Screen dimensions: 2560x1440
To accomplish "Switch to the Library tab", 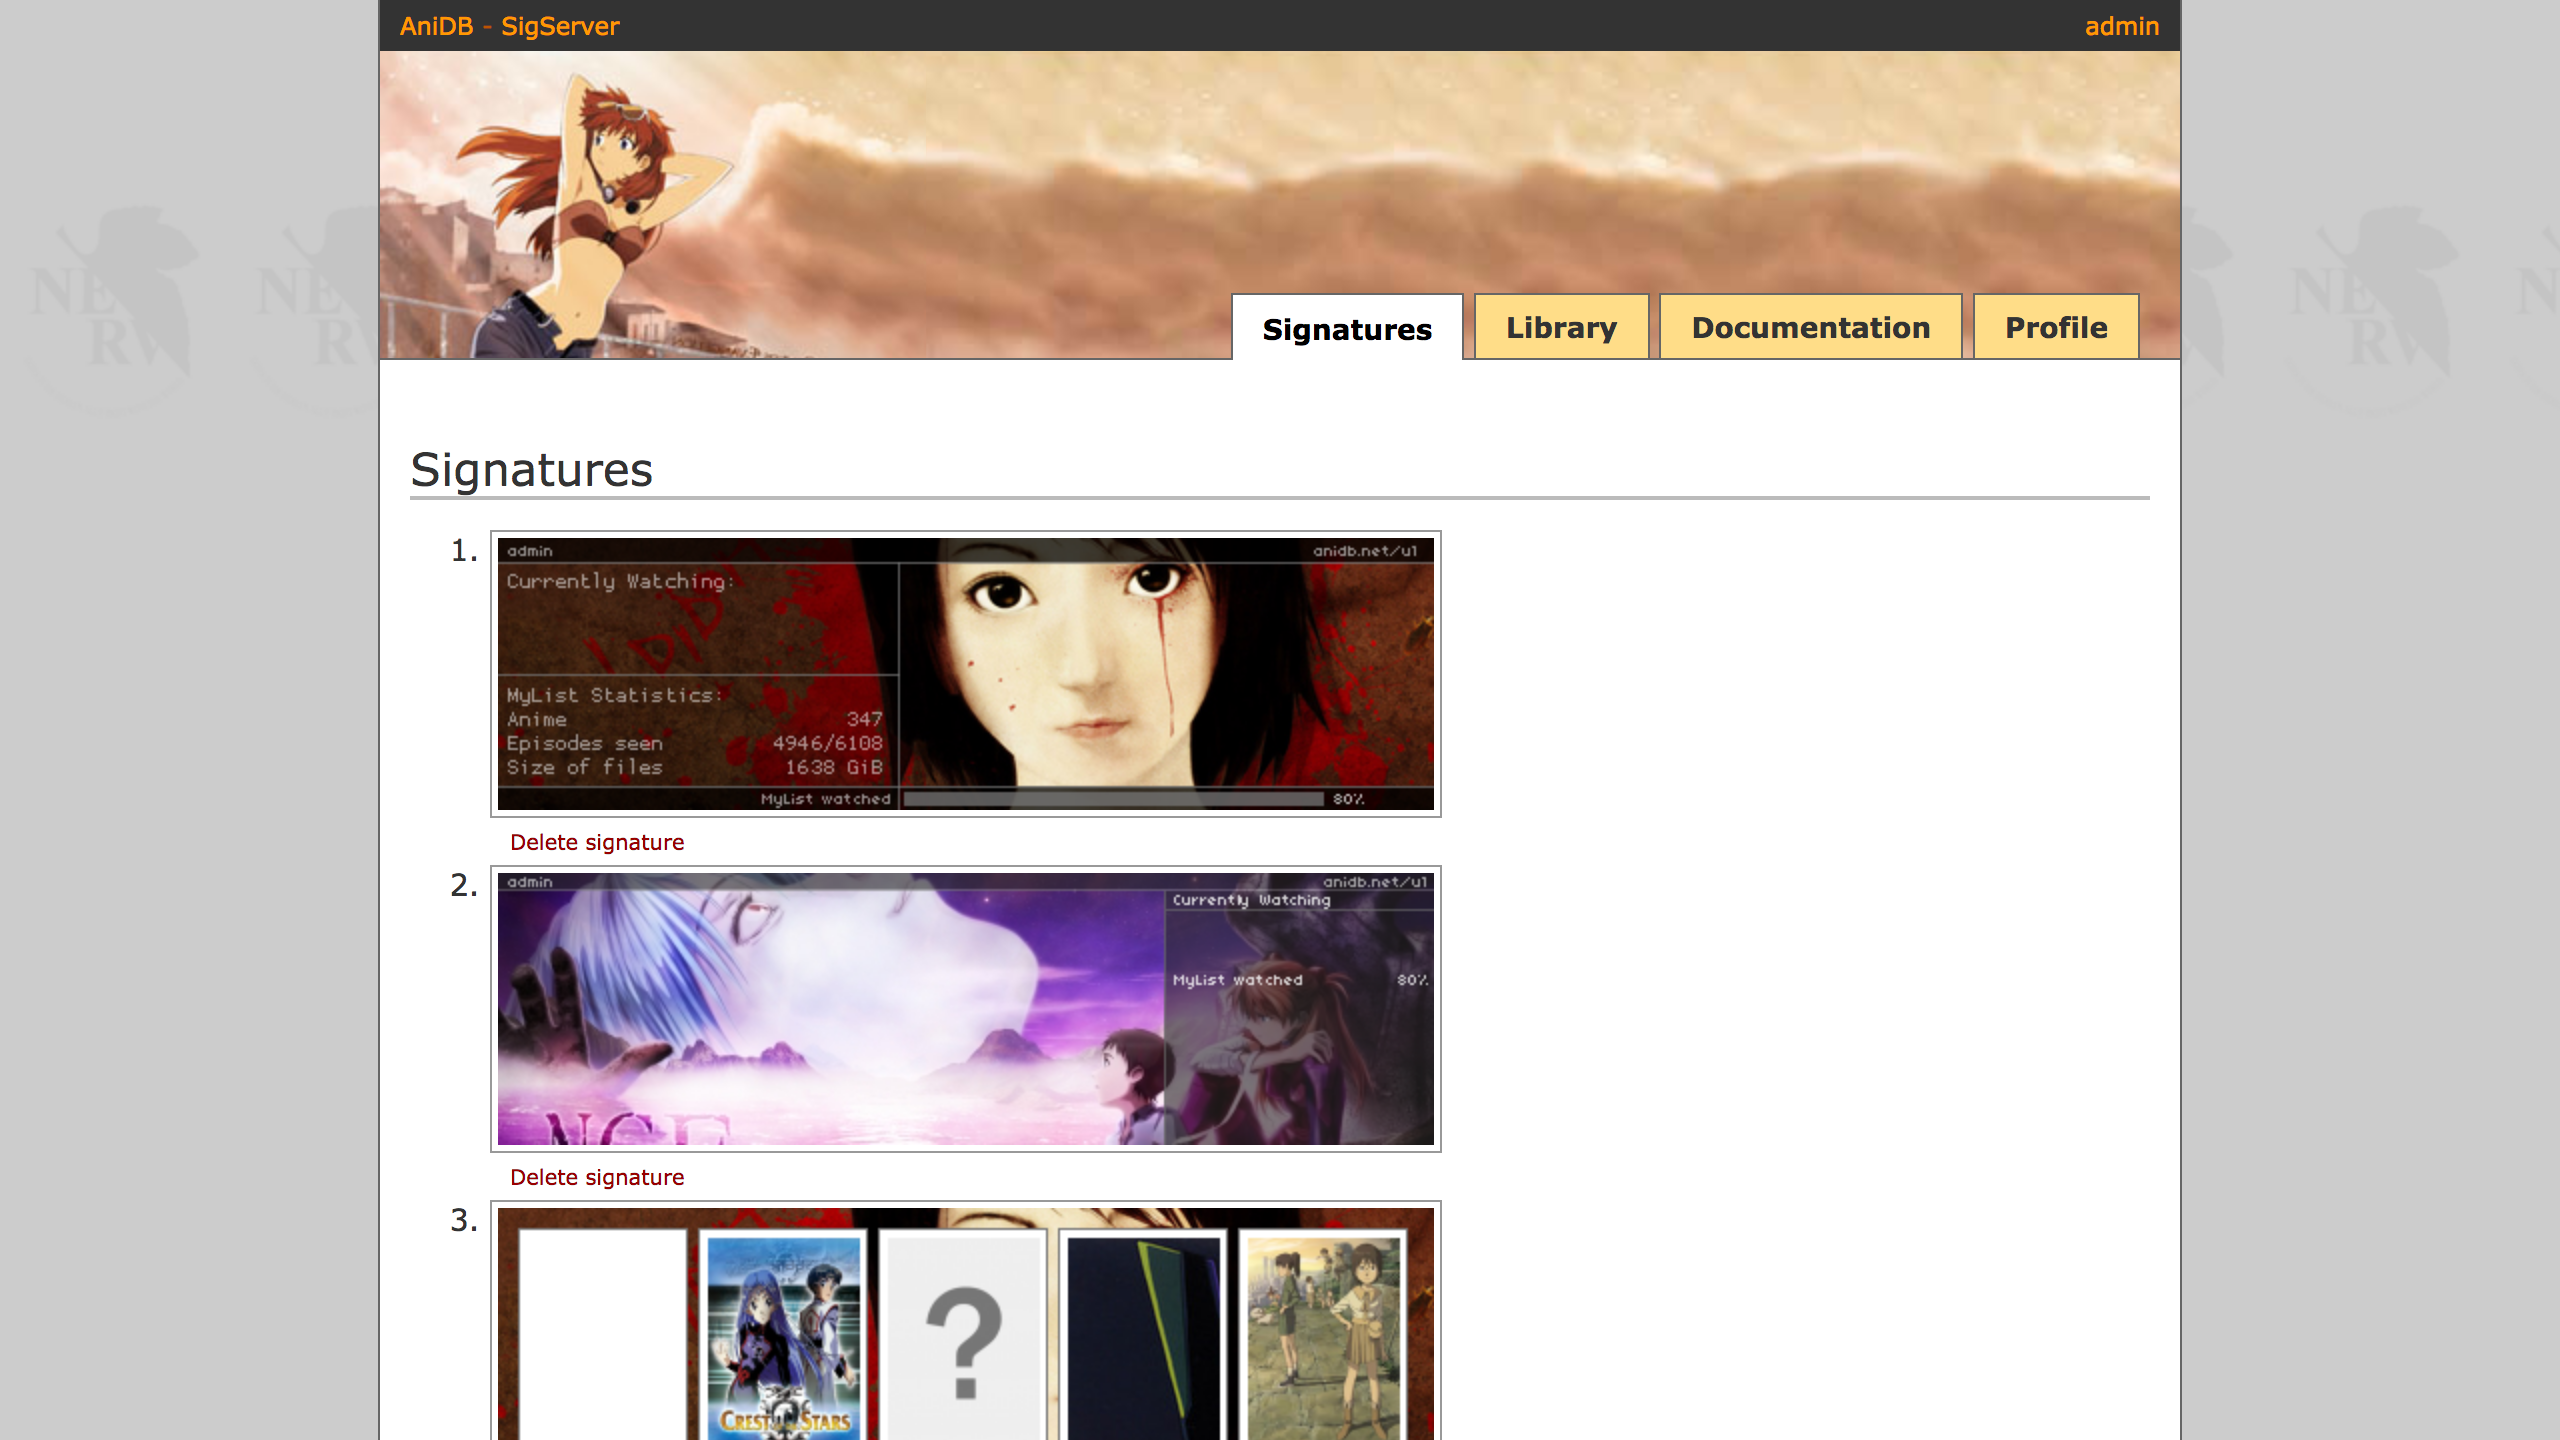I will click(x=1561, y=327).
